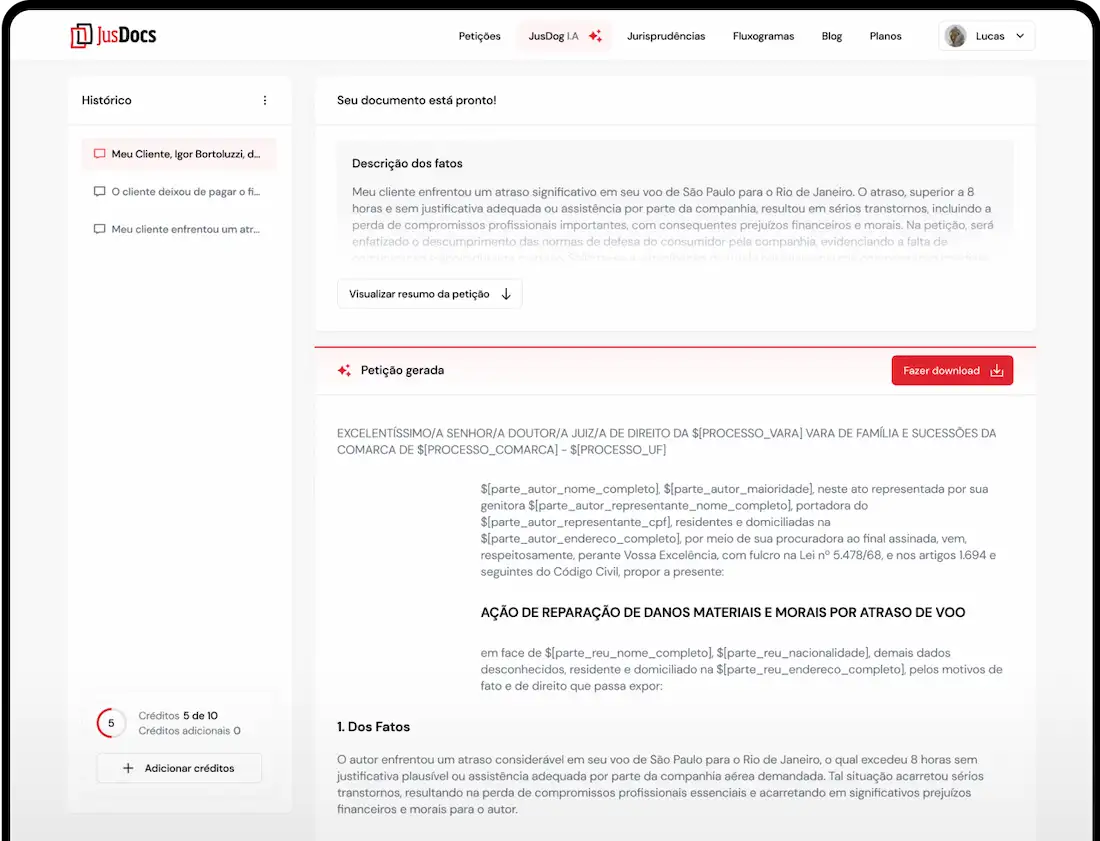This screenshot has width=1100, height=841.
Task: Click the Fazer download button
Action: tap(952, 370)
